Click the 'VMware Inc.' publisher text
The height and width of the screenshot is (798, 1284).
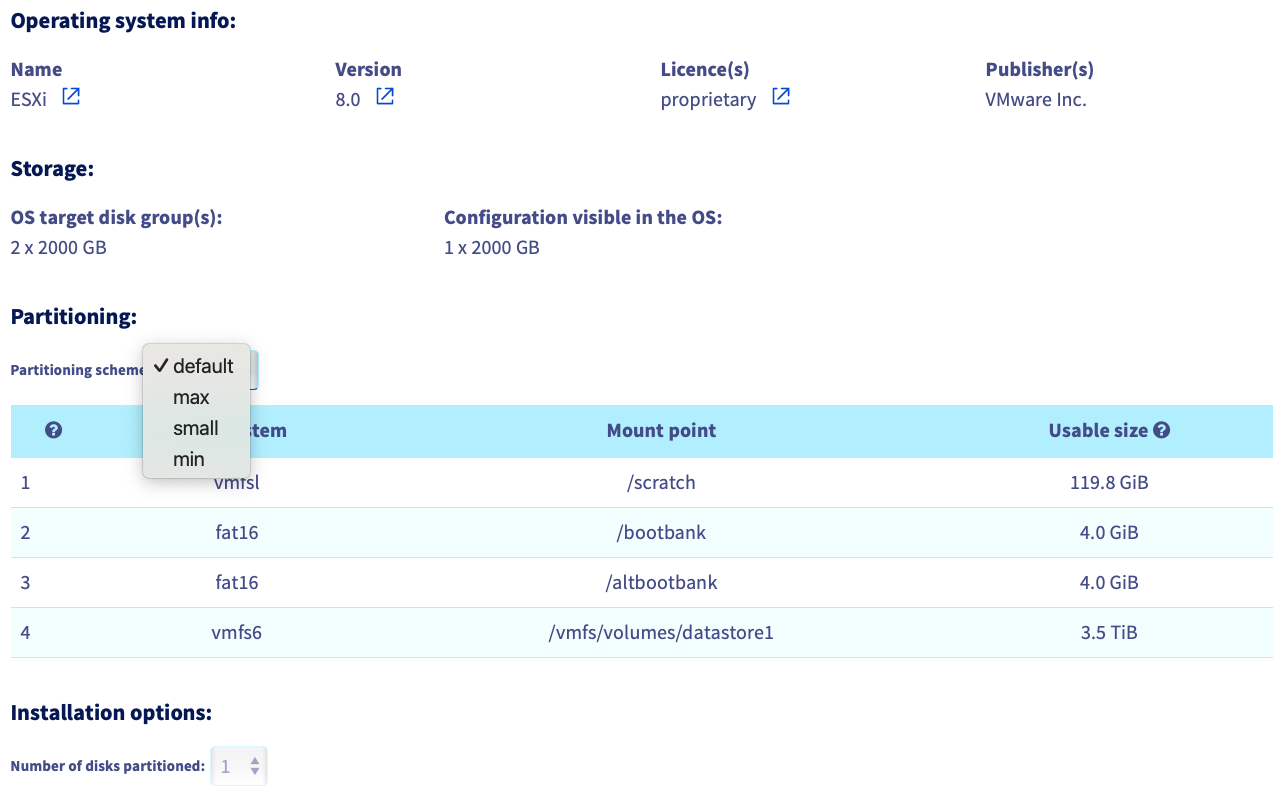pos(1036,100)
